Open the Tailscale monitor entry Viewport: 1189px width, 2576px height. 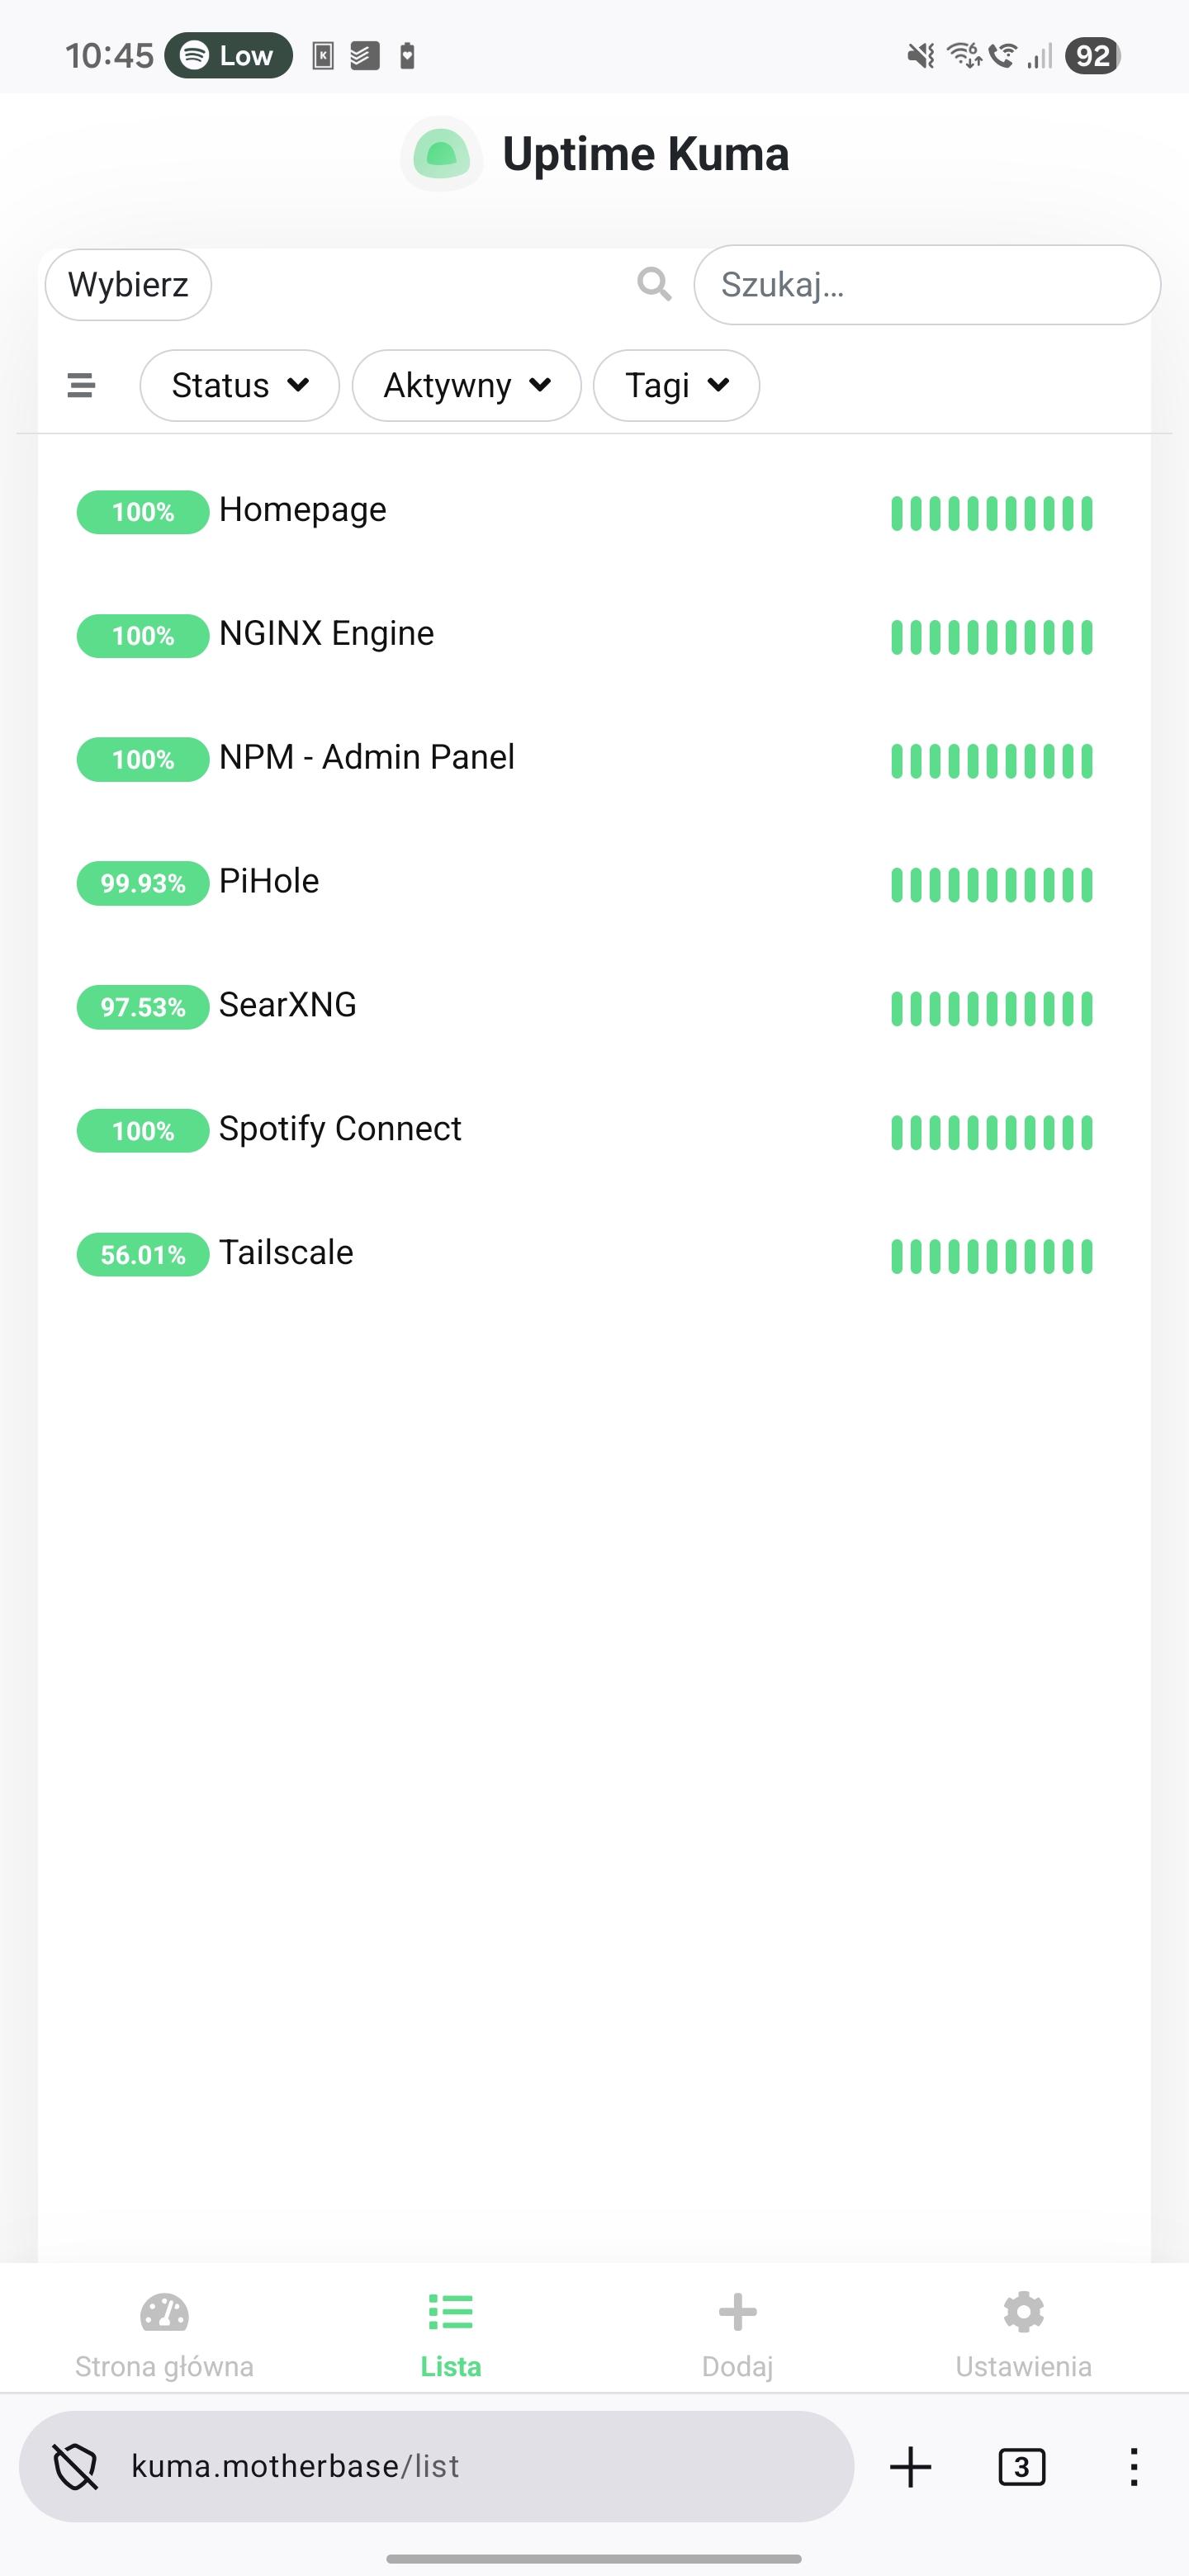click(286, 1253)
